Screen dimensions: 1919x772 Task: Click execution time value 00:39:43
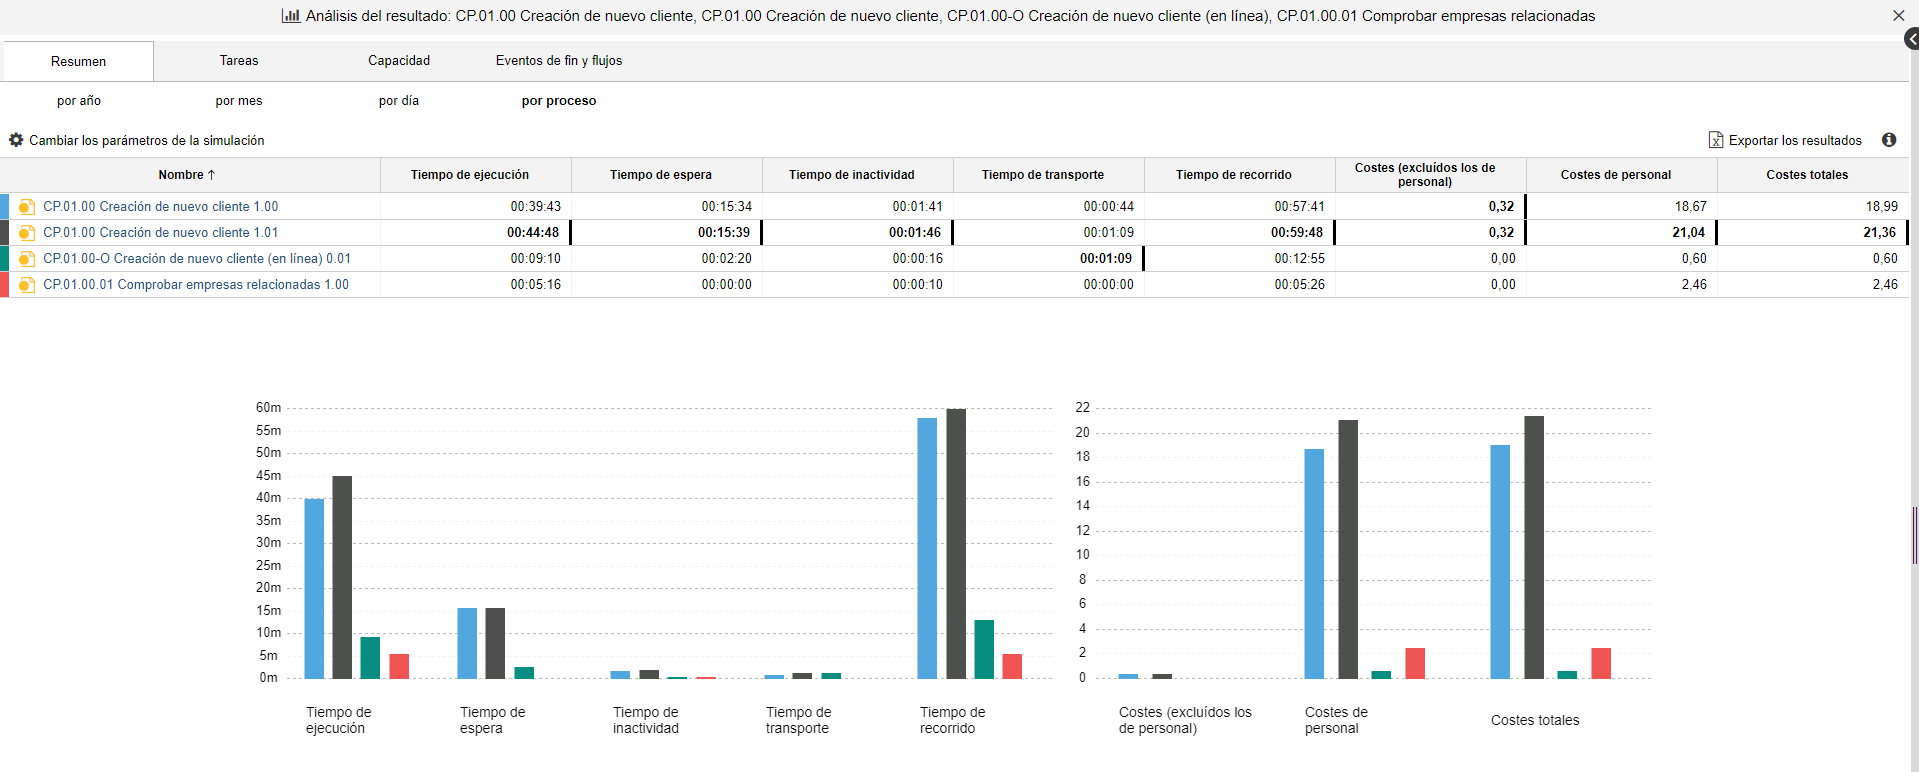pos(536,207)
